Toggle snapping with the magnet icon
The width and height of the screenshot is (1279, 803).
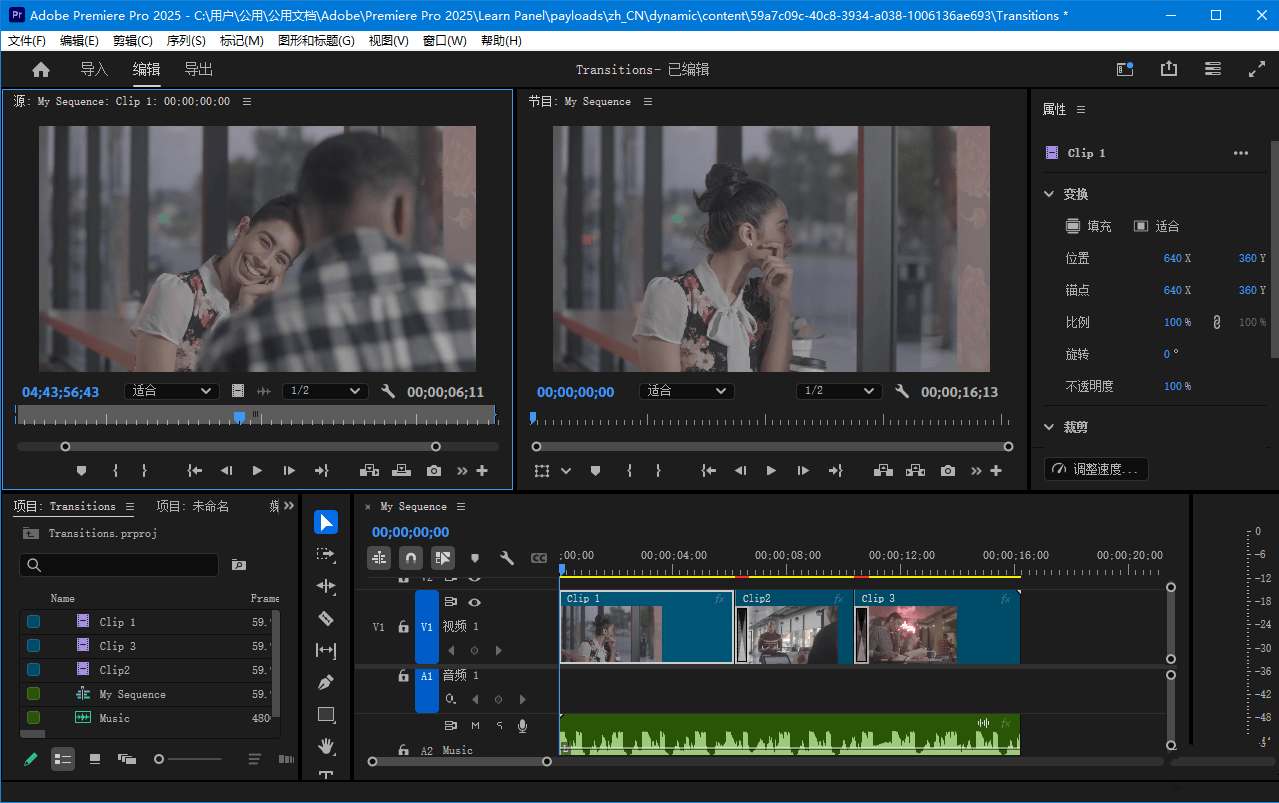(410, 557)
